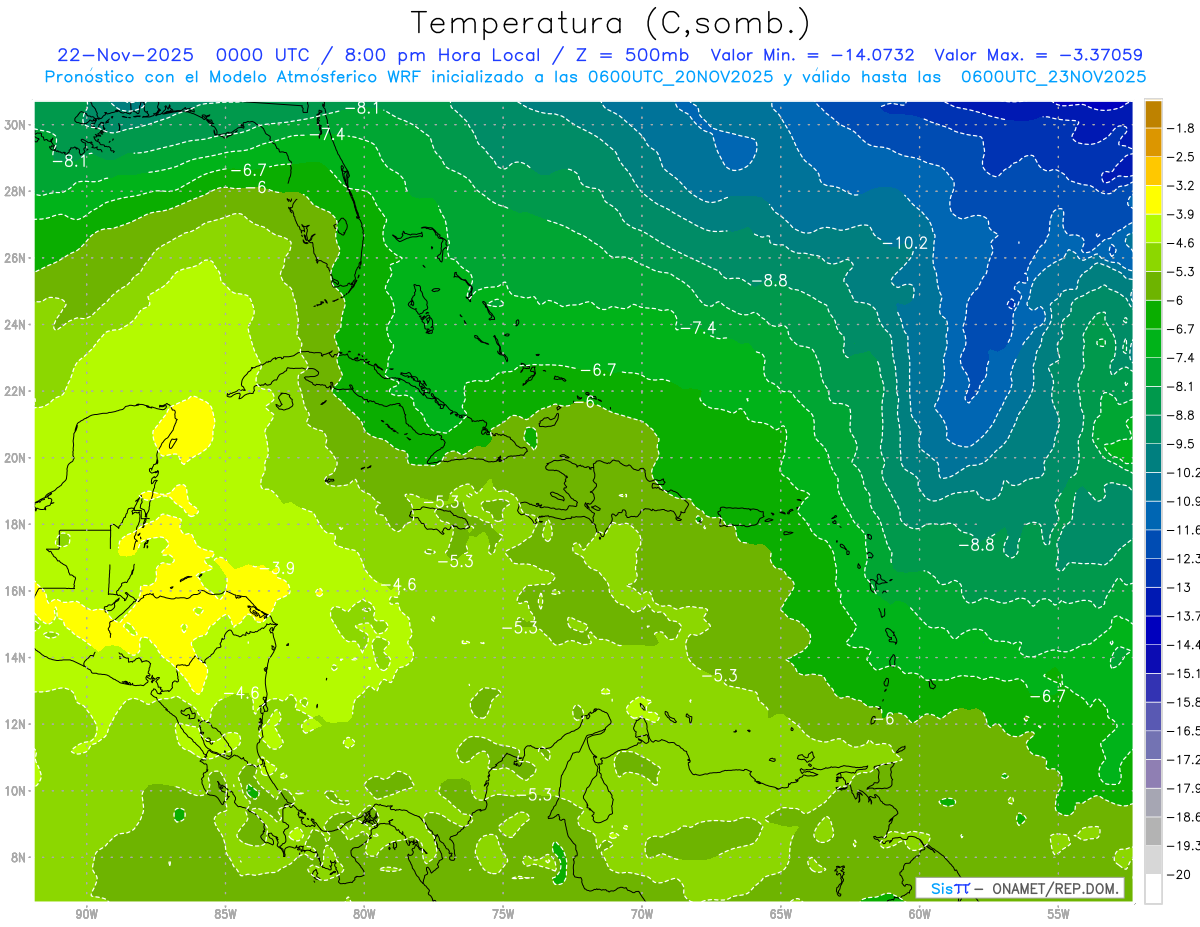1200x927 pixels.
Task: Pick the dark orange swatch atop the colorbar
Action: tap(1153, 113)
